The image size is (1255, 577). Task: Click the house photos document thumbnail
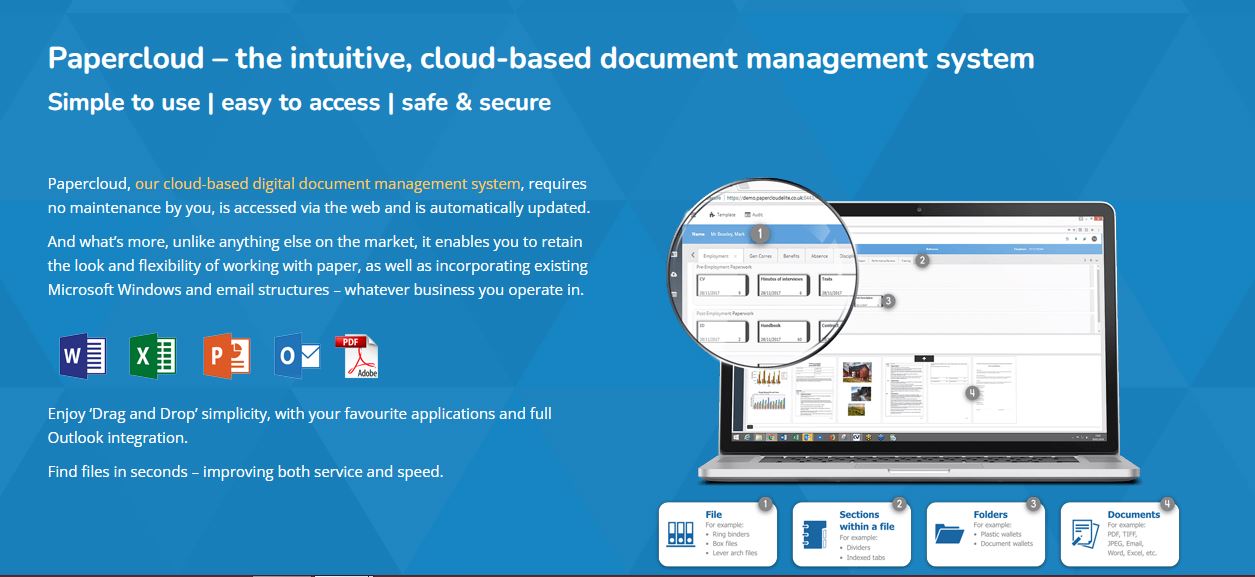[x=857, y=389]
